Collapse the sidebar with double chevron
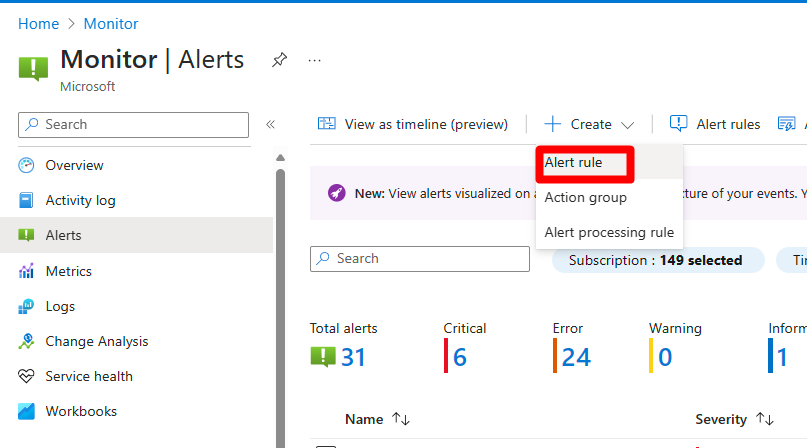Screen dimensions: 807x448 270,125
